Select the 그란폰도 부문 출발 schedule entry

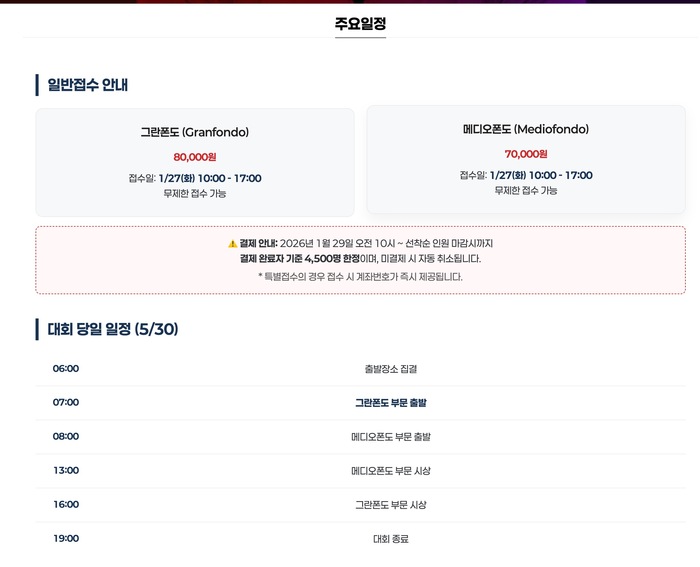tap(391, 403)
